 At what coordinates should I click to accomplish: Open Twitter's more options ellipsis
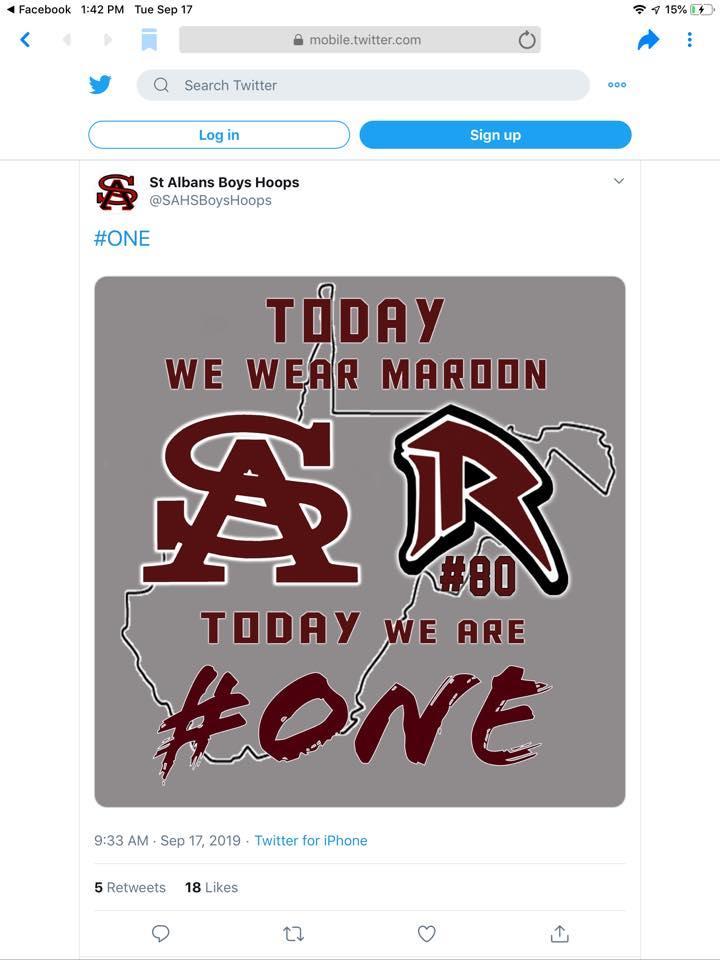(x=617, y=85)
